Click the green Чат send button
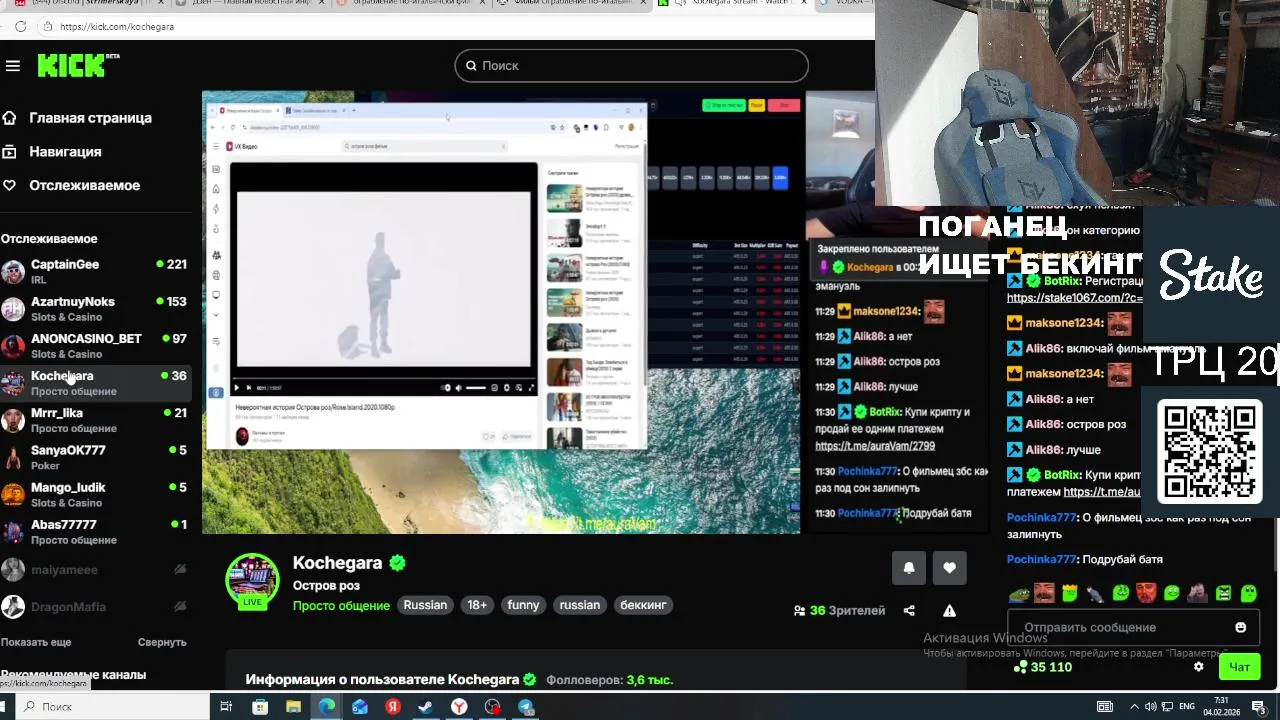Image resolution: width=1280 pixels, height=720 pixels. click(x=1239, y=667)
